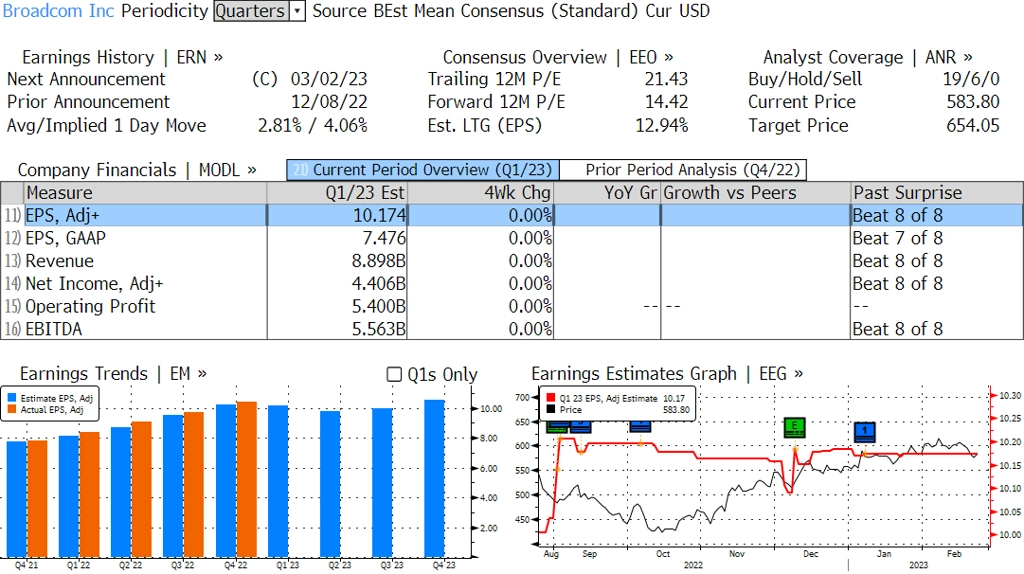The image size is (1024, 574).
Task: Switch to Prior Period Analysis (Q4/22) tab
Action: pos(684,170)
